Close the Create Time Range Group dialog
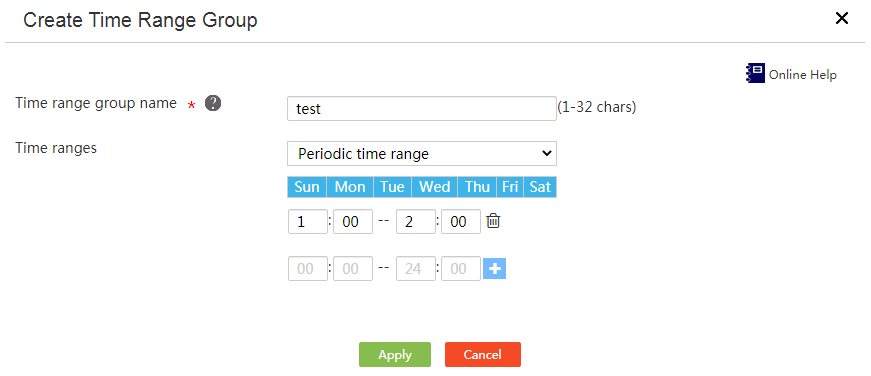Screen dimensions: 871x376 [x=842, y=18]
